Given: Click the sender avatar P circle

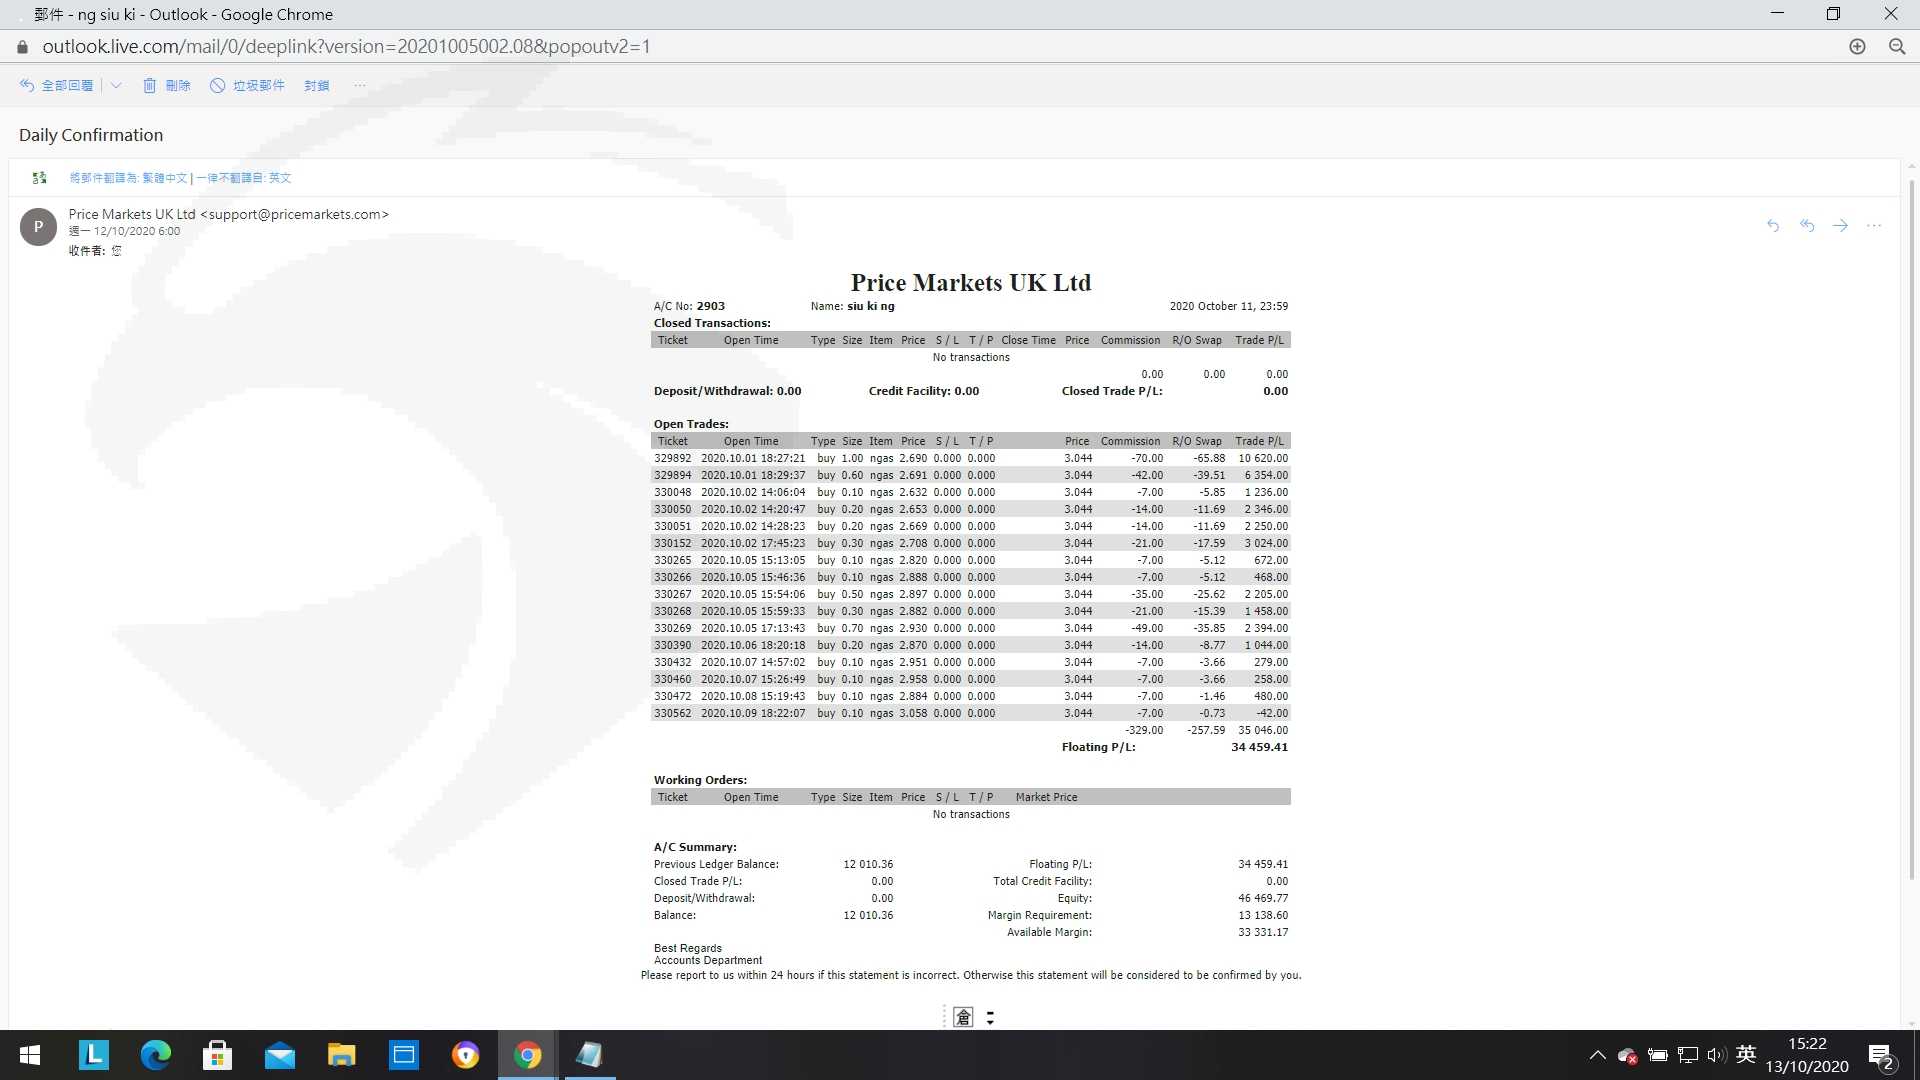Looking at the screenshot, I should pos(38,227).
